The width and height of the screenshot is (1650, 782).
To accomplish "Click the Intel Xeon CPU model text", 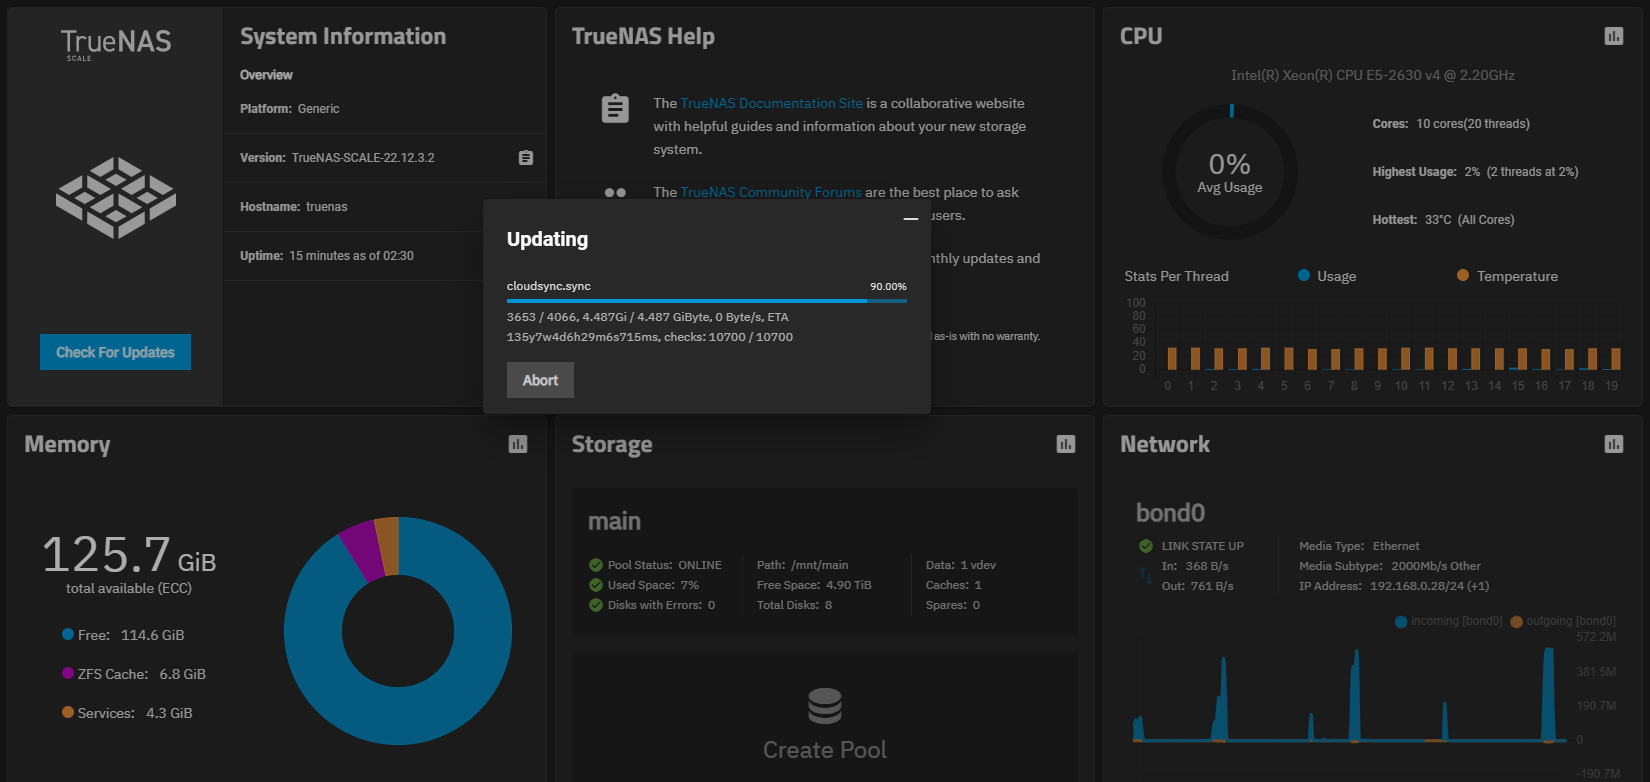I will (1373, 75).
